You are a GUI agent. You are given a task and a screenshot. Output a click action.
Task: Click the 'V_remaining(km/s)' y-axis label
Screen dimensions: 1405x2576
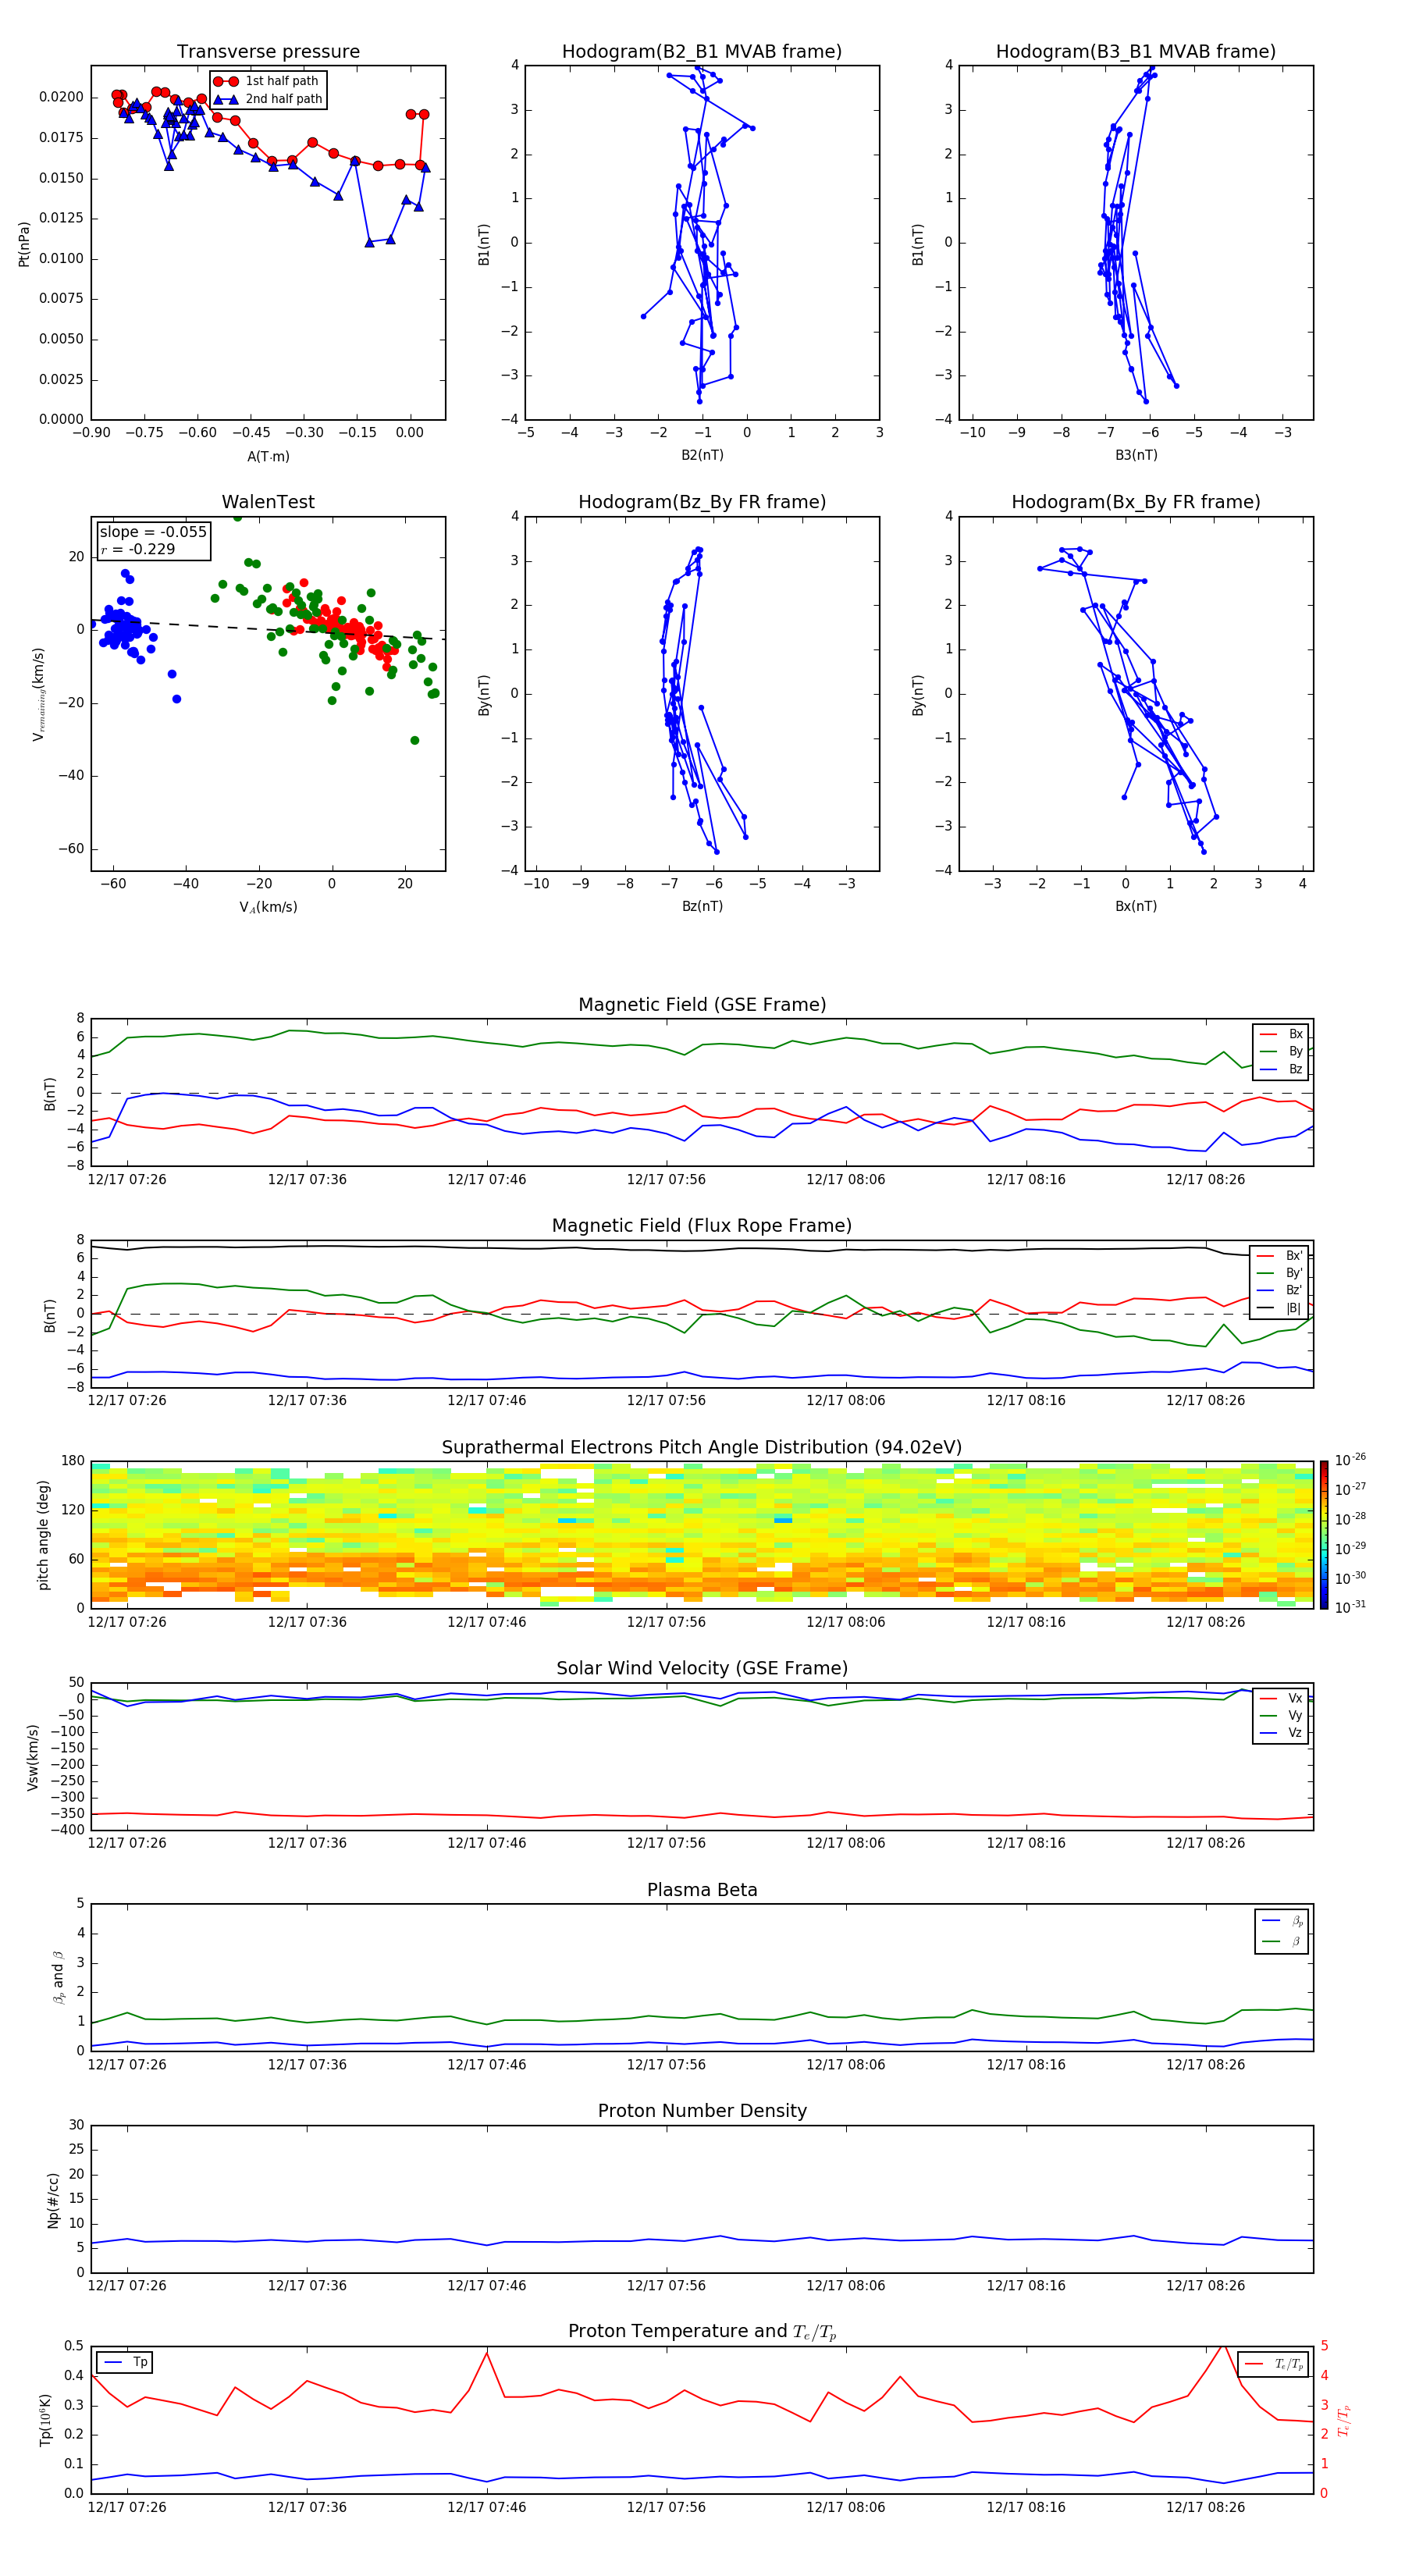[38, 694]
